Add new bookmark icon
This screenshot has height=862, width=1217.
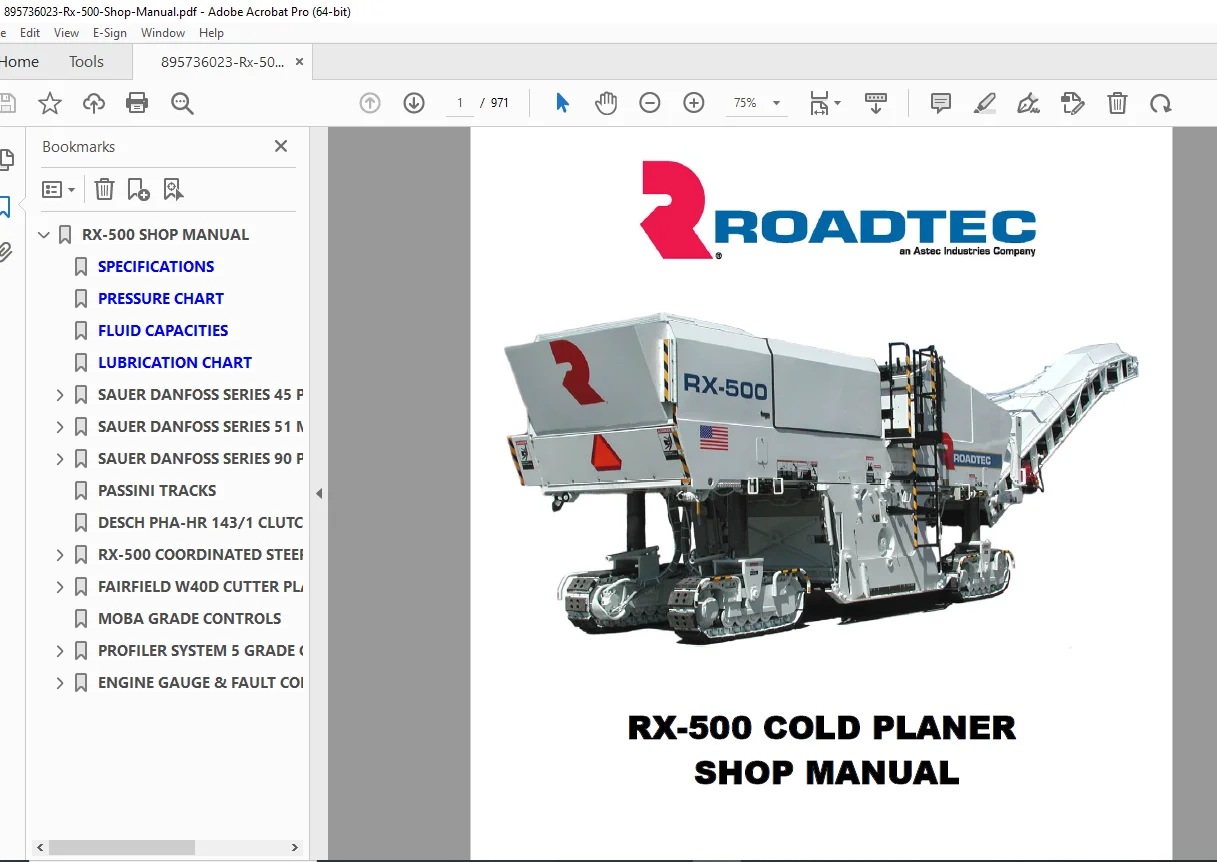[139, 189]
